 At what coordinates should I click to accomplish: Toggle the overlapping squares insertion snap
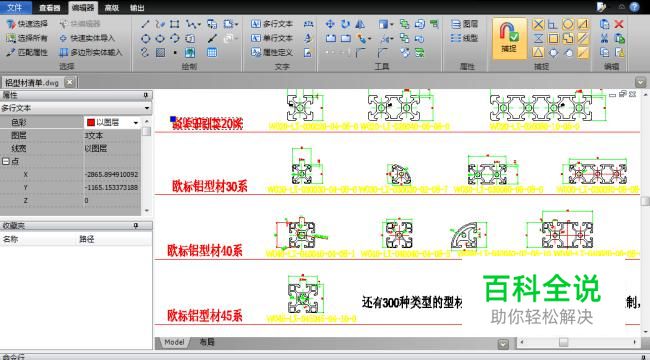pos(568,39)
